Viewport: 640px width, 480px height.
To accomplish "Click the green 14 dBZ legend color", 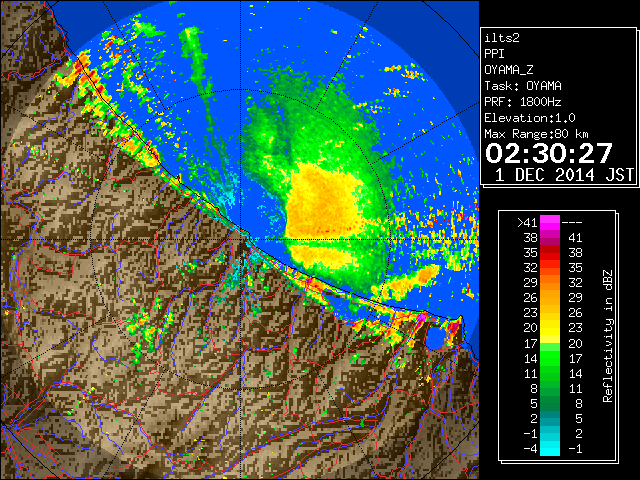I will (550, 358).
